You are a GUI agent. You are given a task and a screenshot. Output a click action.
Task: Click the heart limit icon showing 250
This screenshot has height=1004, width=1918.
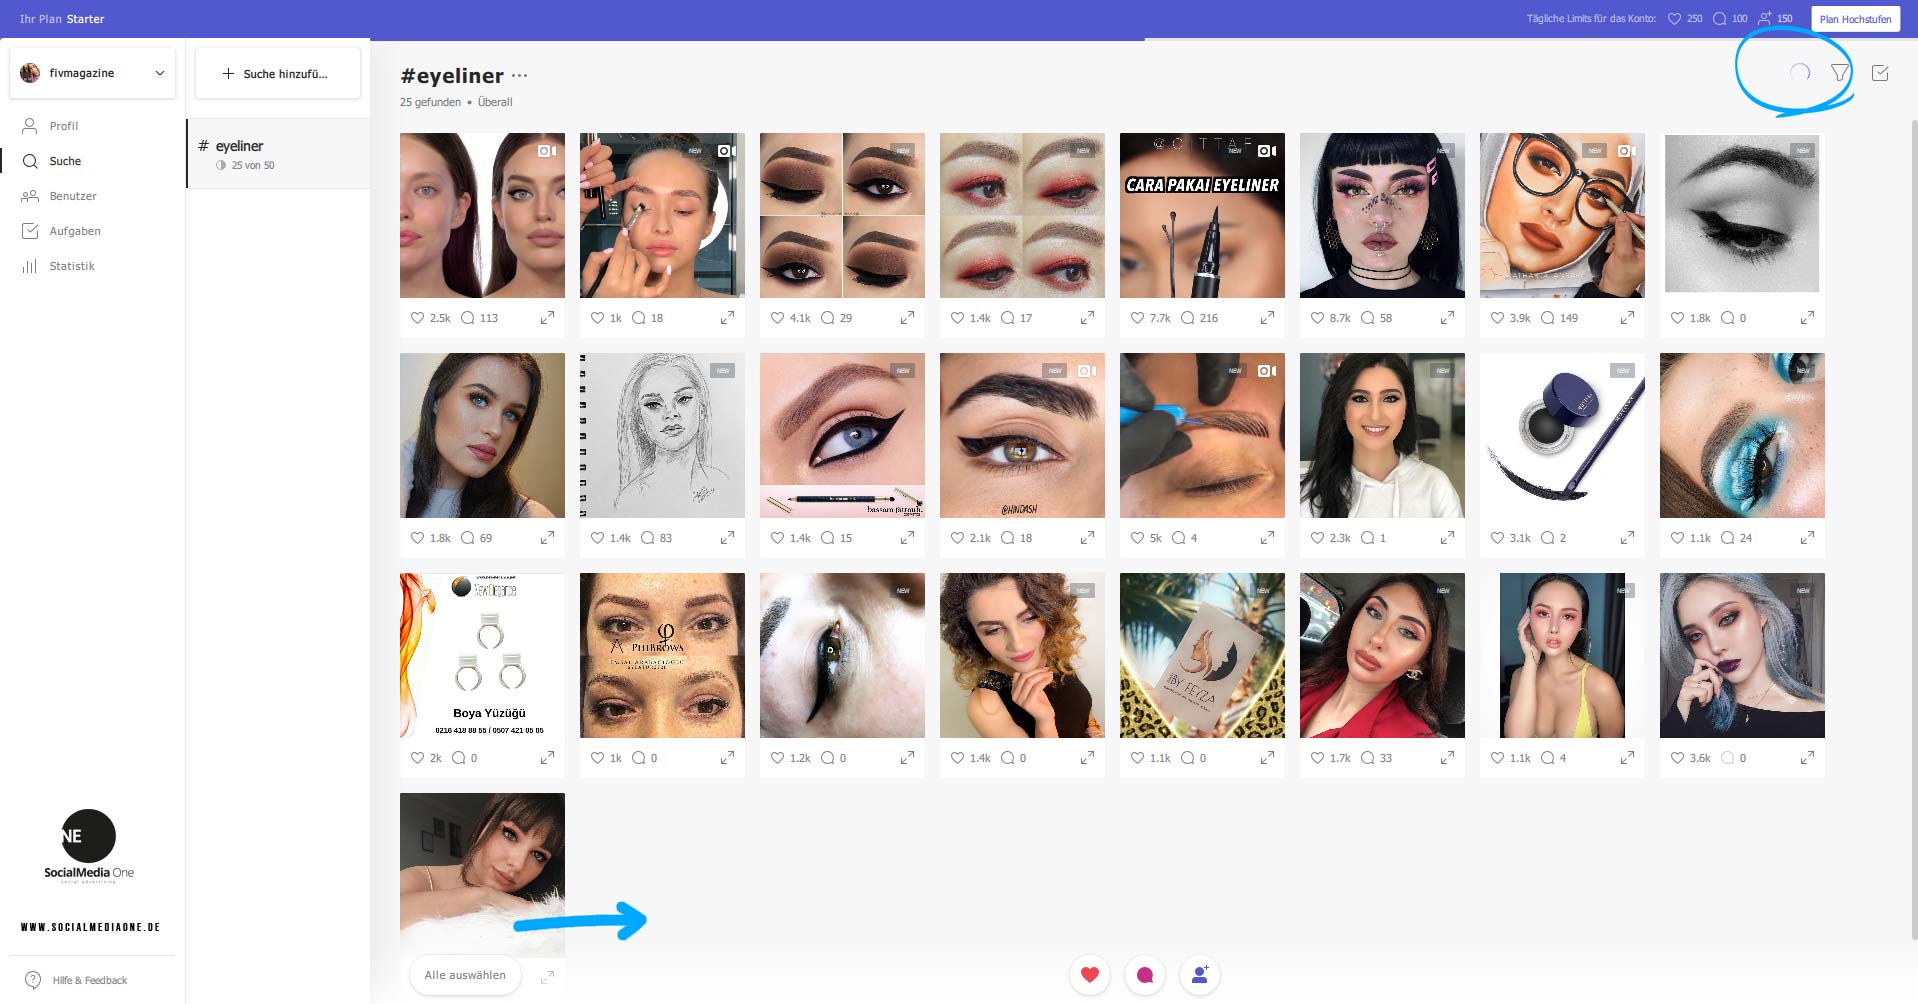(x=1674, y=18)
